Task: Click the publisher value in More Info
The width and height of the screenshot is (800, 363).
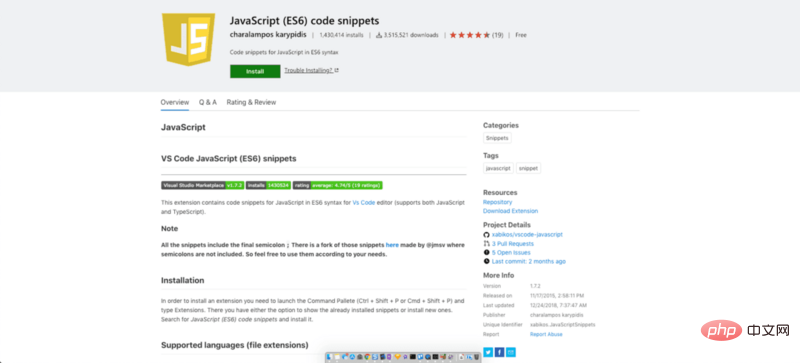Action: pyautogui.click(x=557, y=315)
